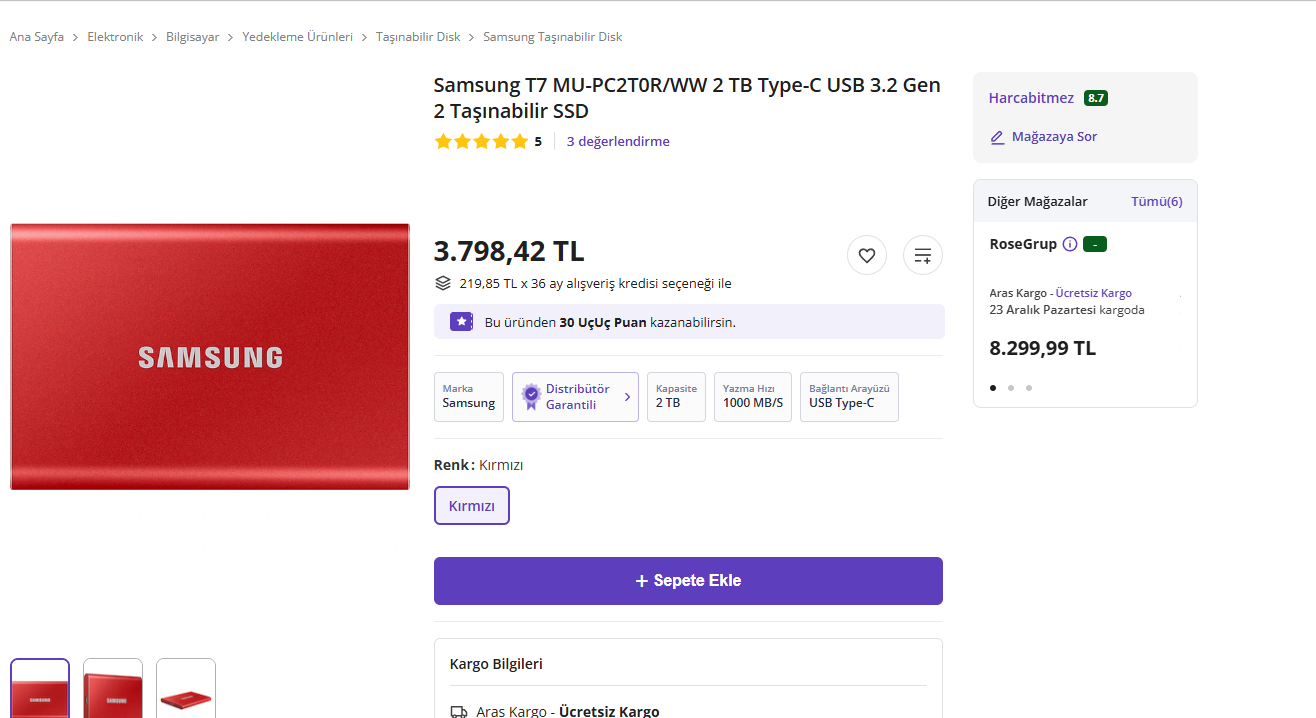The width and height of the screenshot is (1316, 718).
Task: Click the purple UçUç Puan star badge
Action: (461, 322)
